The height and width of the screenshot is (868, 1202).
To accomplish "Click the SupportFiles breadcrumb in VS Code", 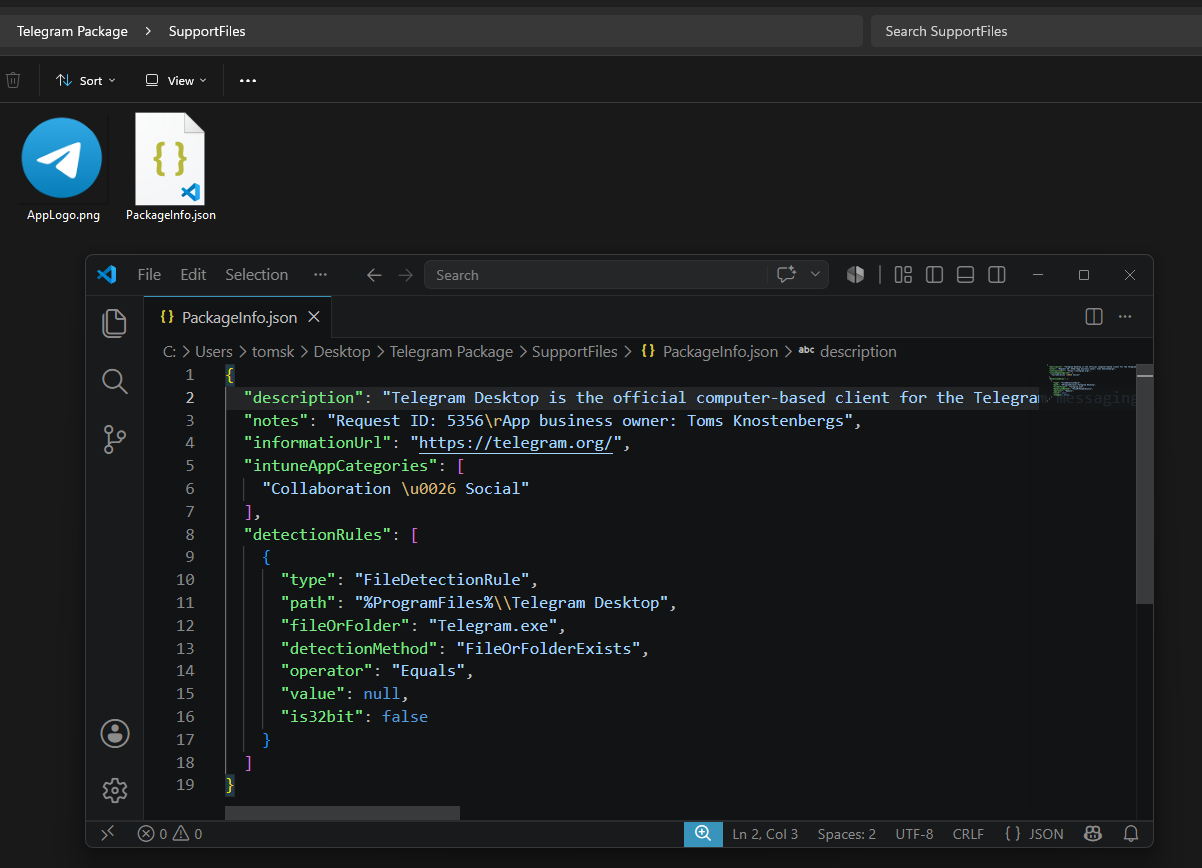I will click(575, 352).
